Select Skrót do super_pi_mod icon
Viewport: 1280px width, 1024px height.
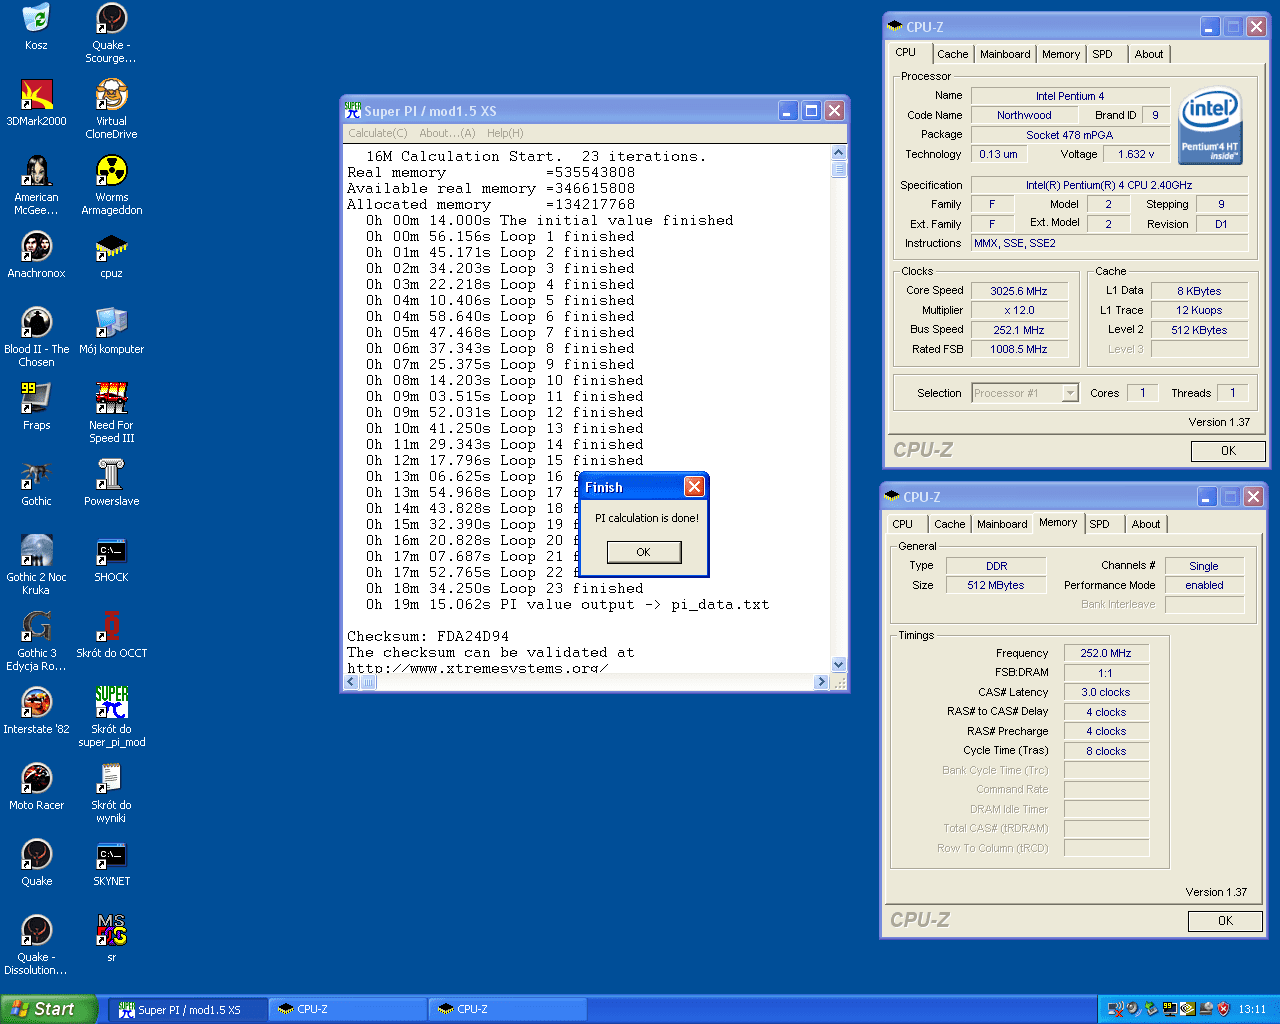point(111,717)
